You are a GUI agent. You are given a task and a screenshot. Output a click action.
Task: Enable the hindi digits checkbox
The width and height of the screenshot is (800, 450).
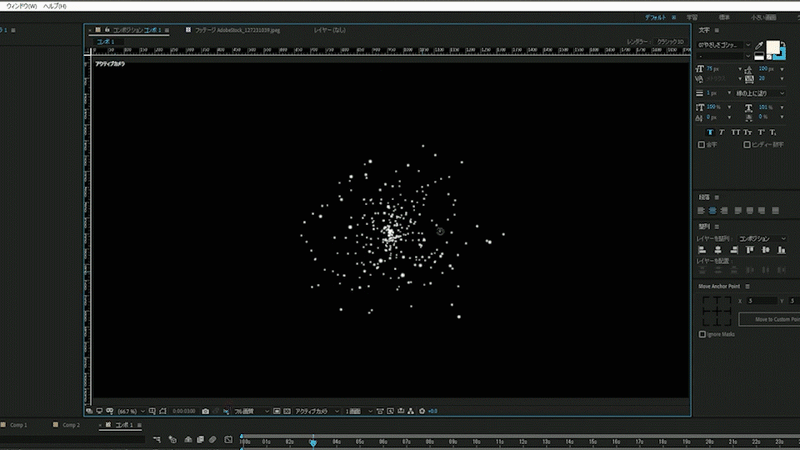tap(746, 145)
